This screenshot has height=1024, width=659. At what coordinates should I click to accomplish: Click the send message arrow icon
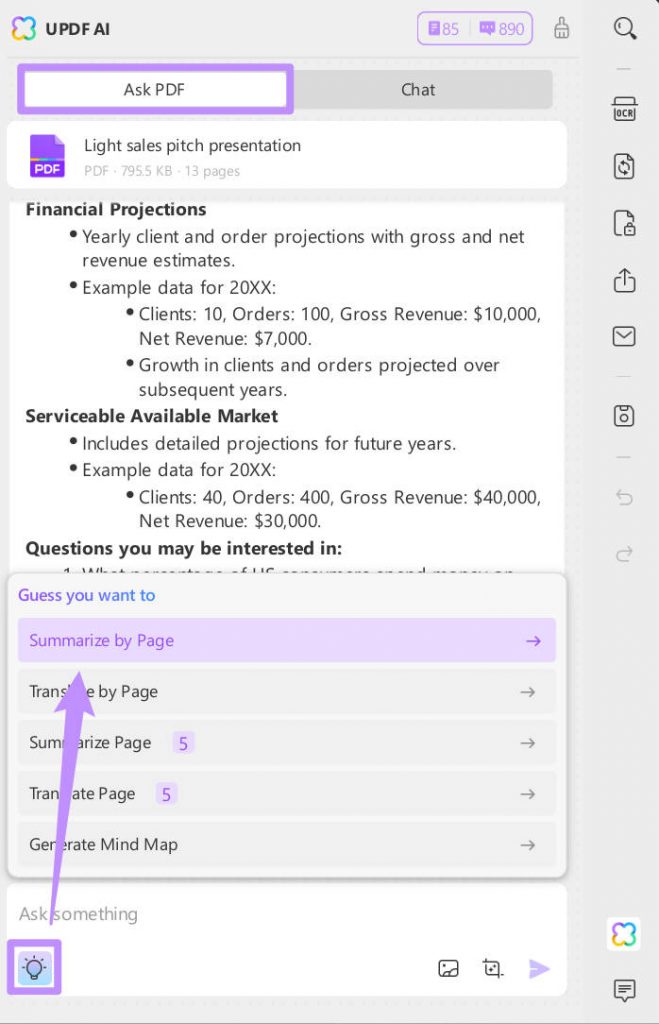pyautogui.click(x=539, y=968)
